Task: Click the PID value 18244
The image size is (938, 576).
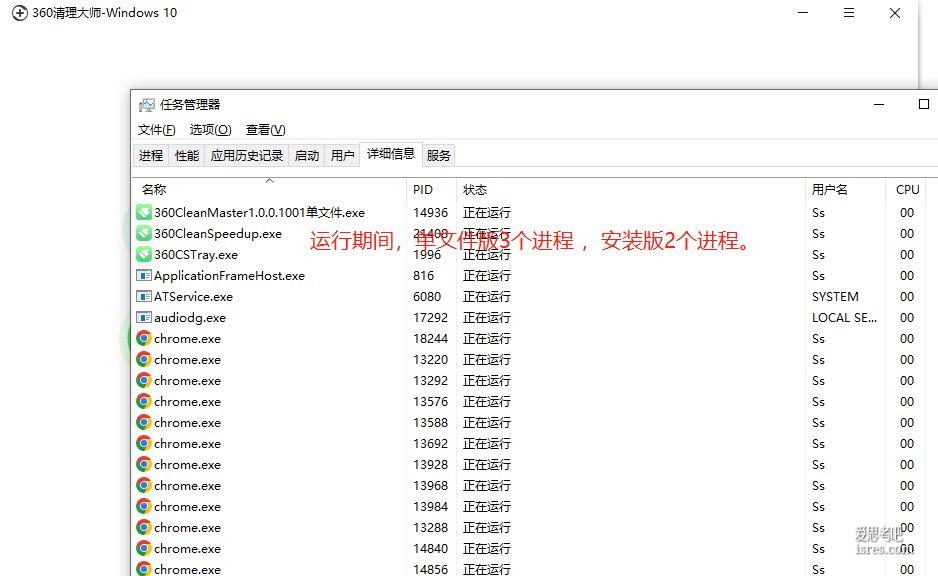Action: [431, 339]
